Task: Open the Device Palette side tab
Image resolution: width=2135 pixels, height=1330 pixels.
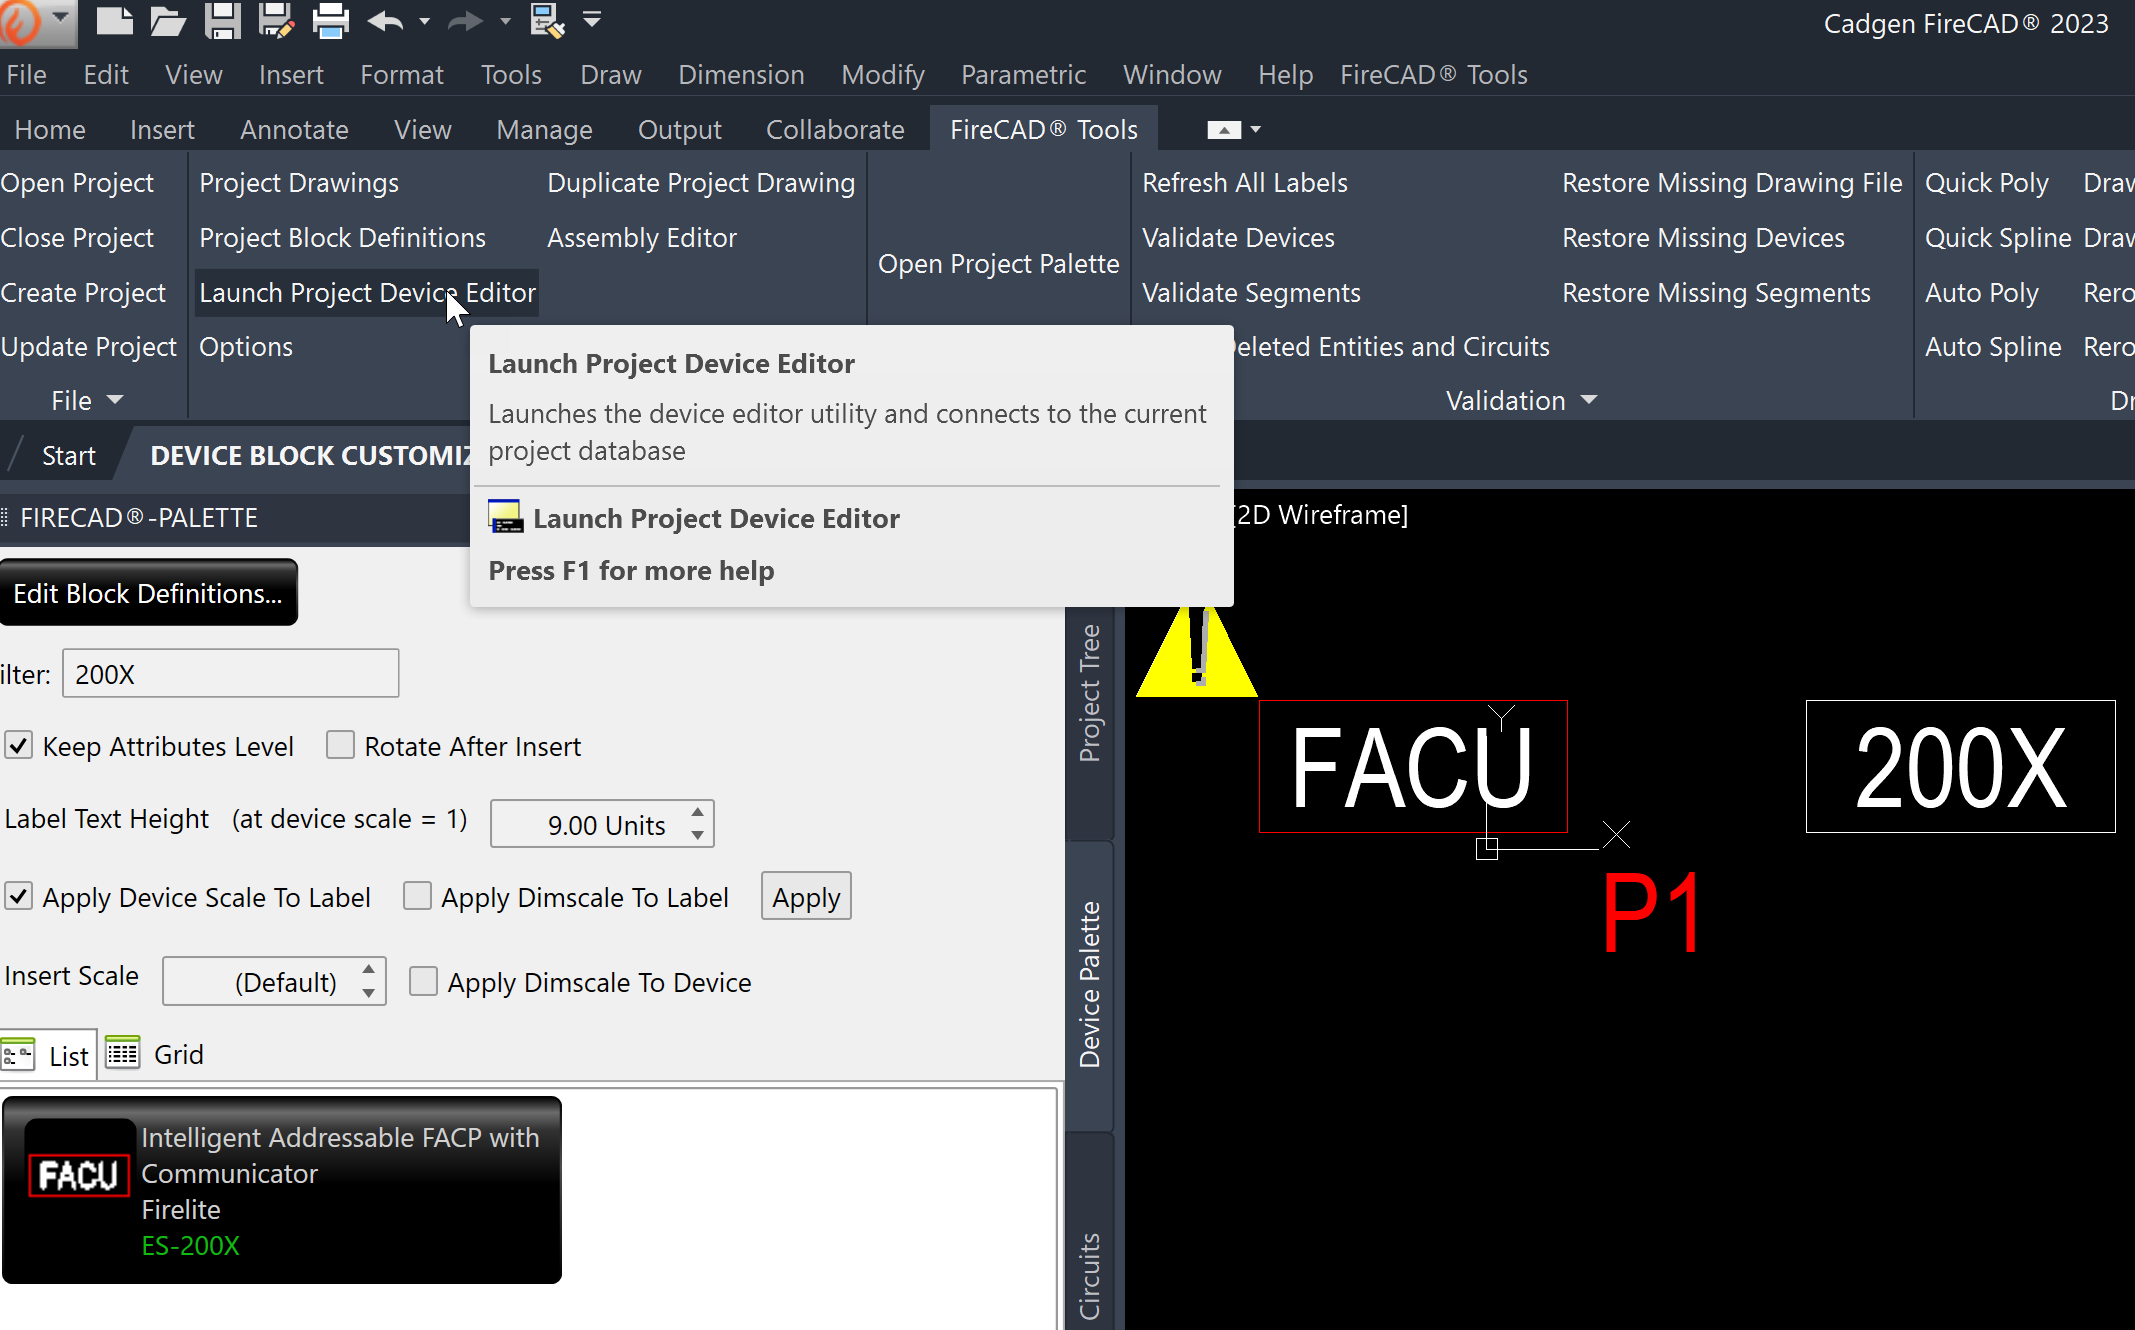Action: 1089,984
